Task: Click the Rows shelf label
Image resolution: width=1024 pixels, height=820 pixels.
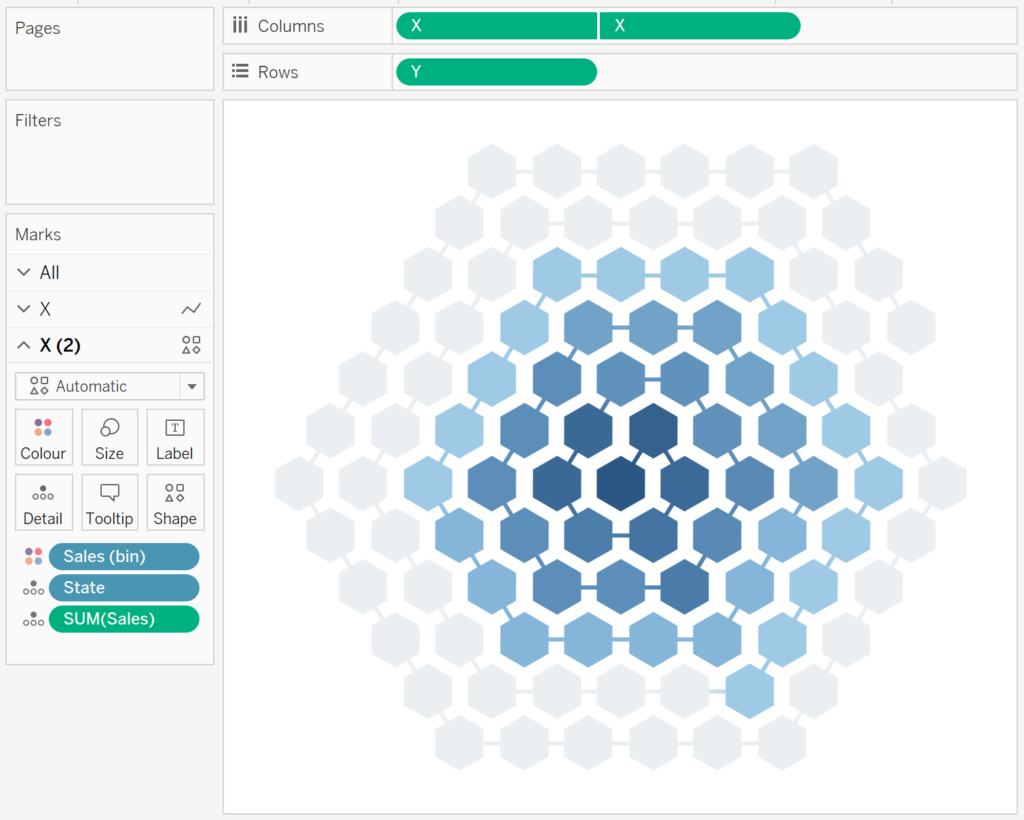Action: (x=278, y=72)
